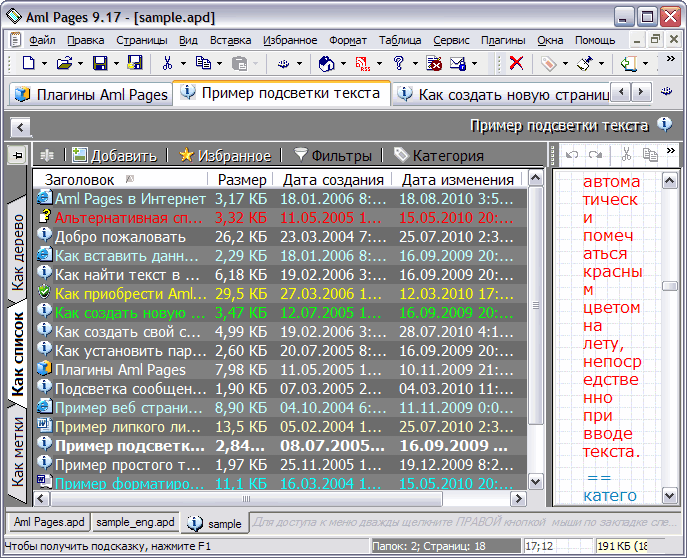The width and height of the screenshot is (687, 558).
Task: Select the Как дерево vertical tab
Action: pyautogui.click(x=17, y=251)
